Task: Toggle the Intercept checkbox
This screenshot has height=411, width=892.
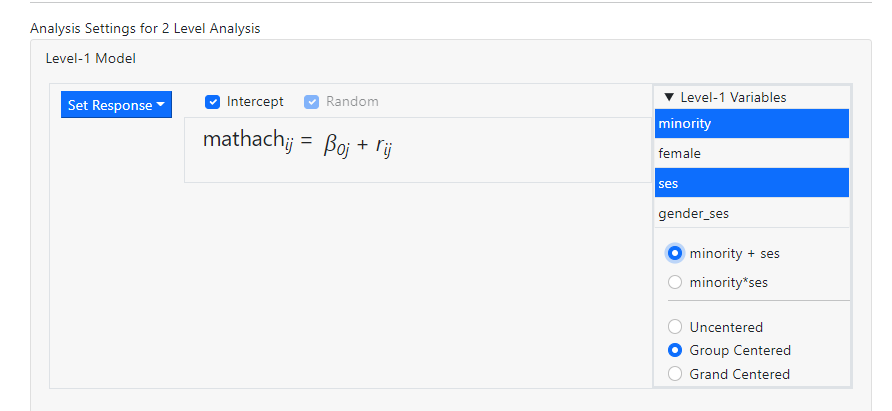Action: pyautogui.click(x=212, y=102)
